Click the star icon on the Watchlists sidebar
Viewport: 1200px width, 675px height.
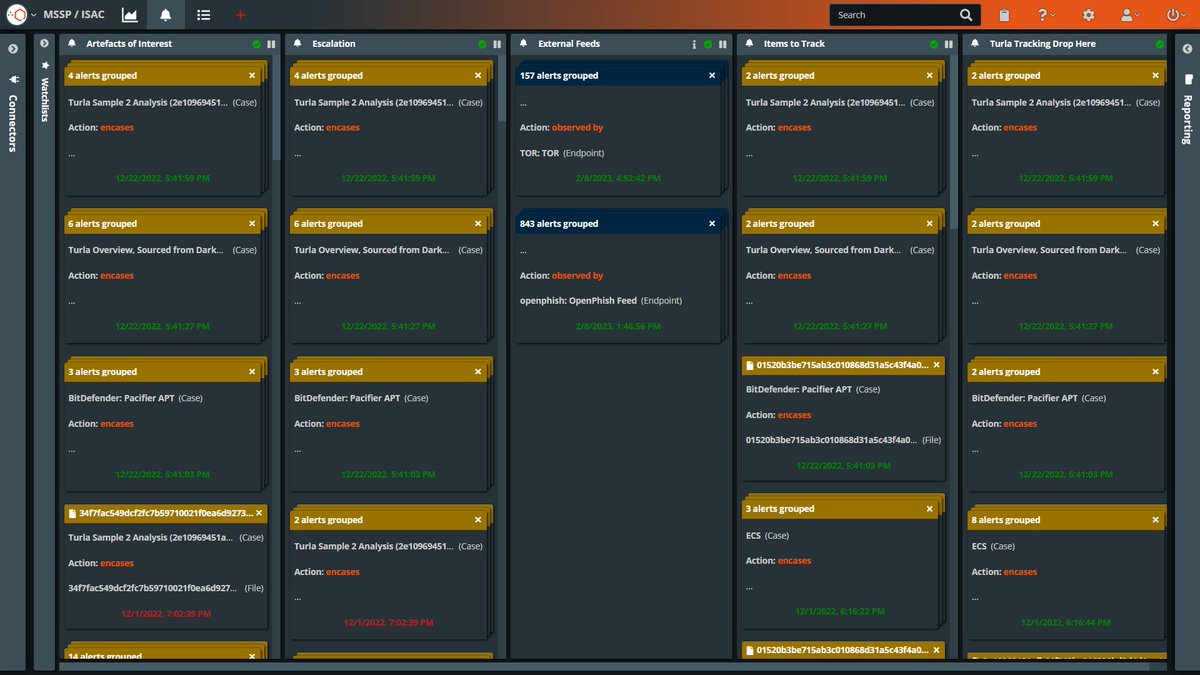[x=43, y=65]
